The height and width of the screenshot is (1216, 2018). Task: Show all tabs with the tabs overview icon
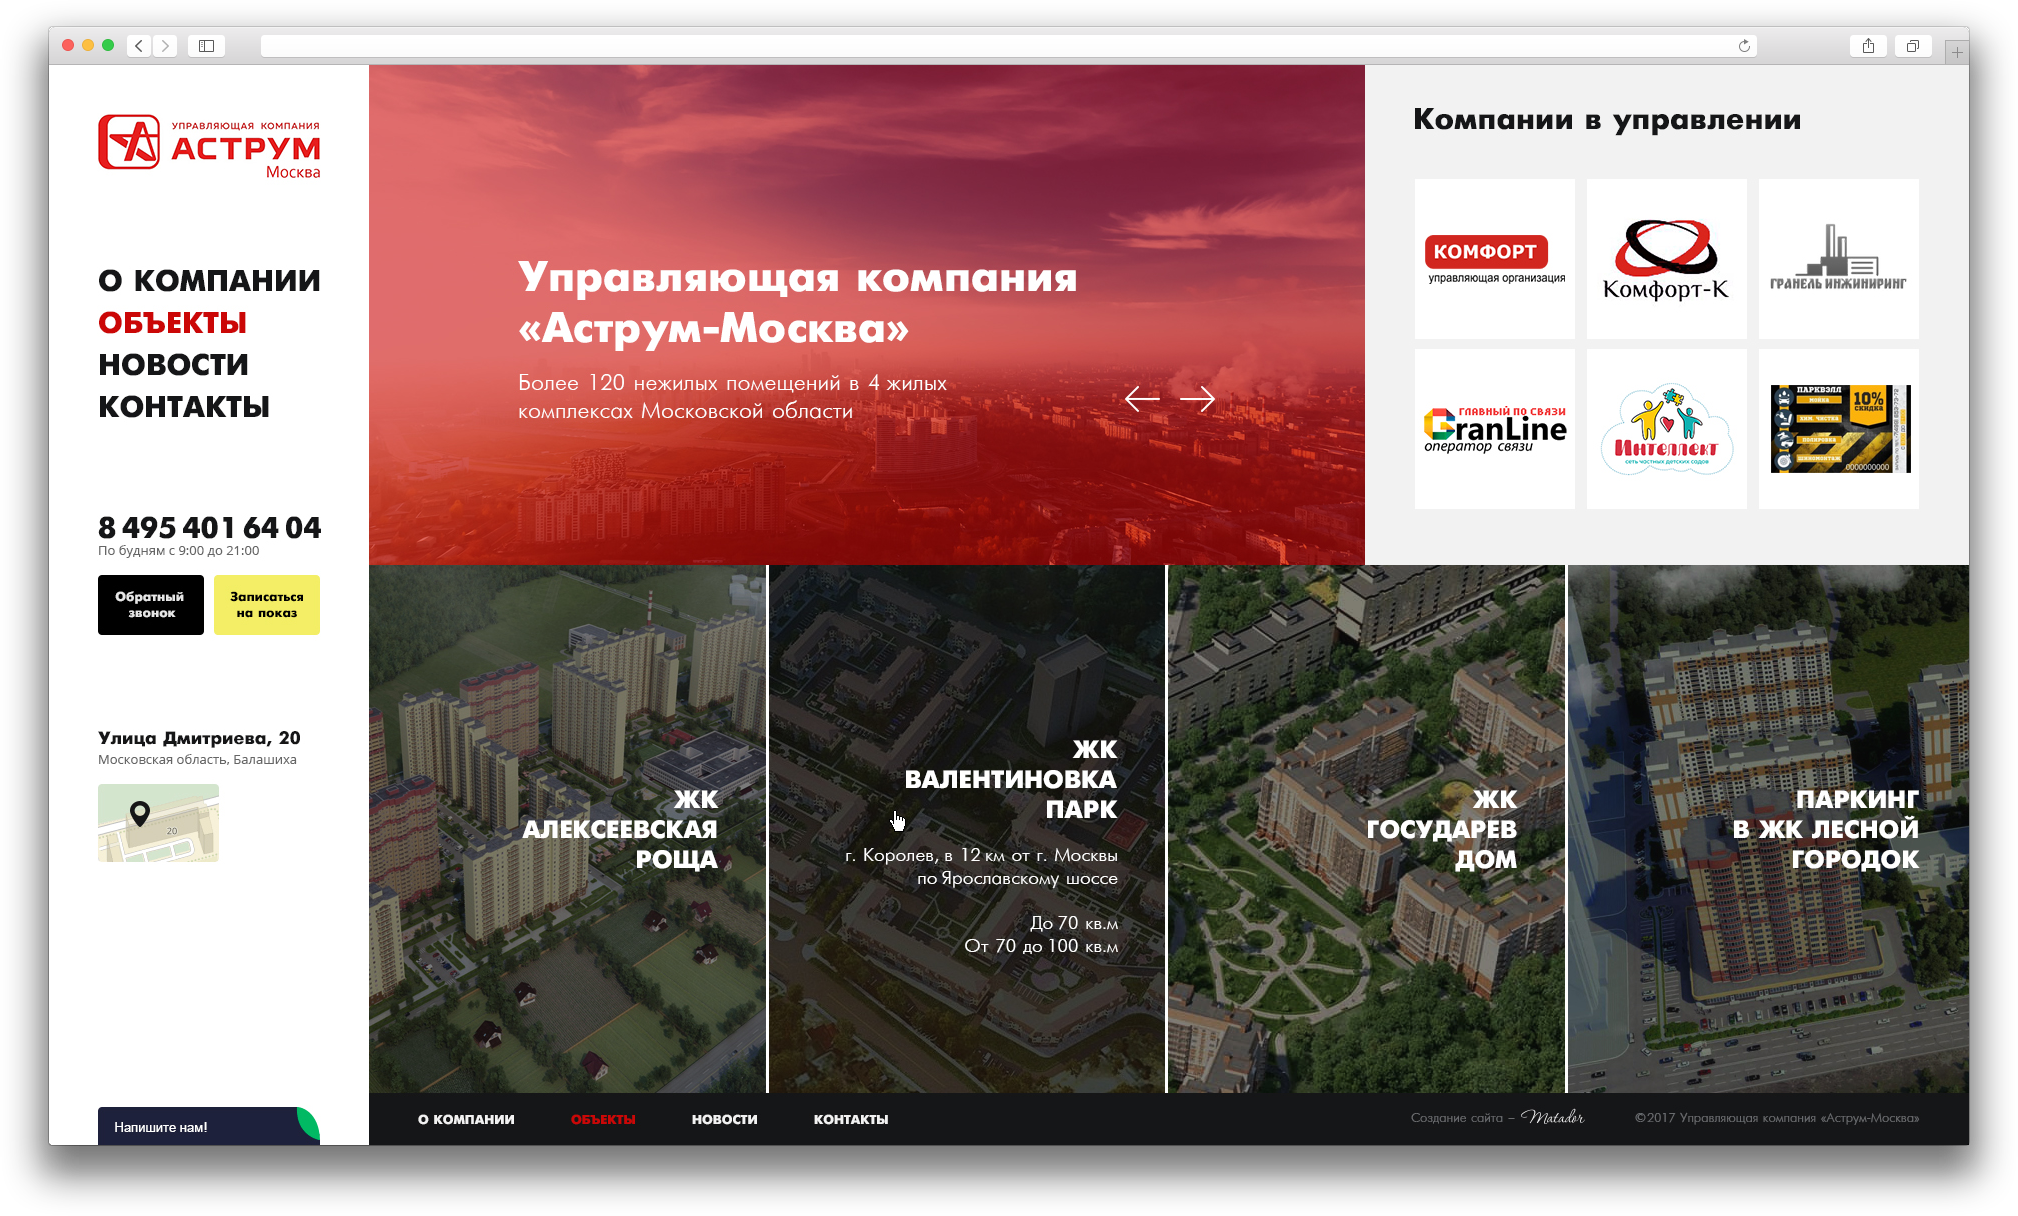pyautogui.click(x=1912, y=46)
